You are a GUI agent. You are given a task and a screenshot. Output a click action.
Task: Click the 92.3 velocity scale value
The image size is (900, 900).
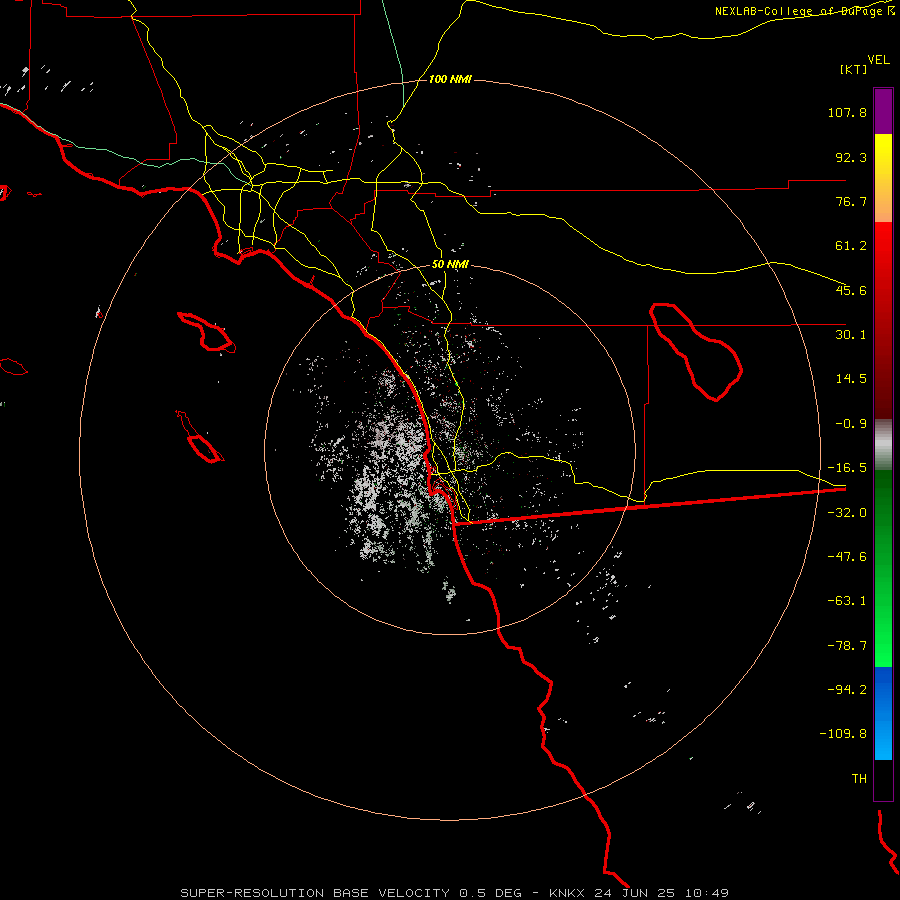pyautogui.click(x=851, y=157)
